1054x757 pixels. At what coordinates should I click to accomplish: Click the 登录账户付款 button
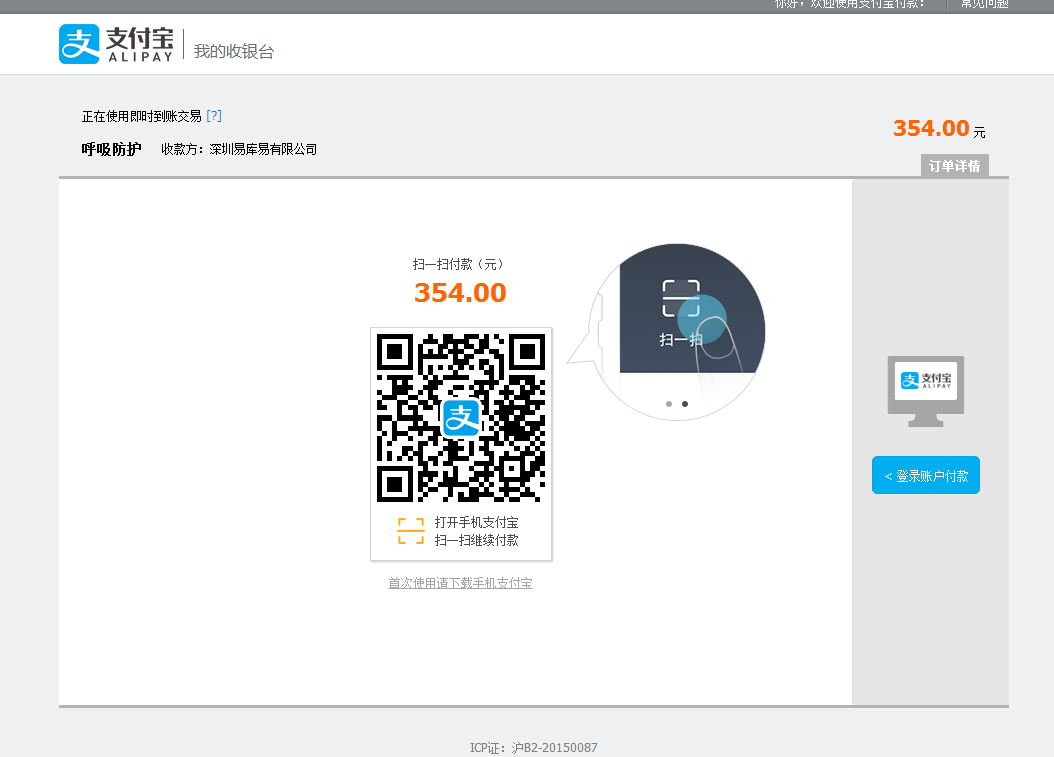tap(926, 475)
